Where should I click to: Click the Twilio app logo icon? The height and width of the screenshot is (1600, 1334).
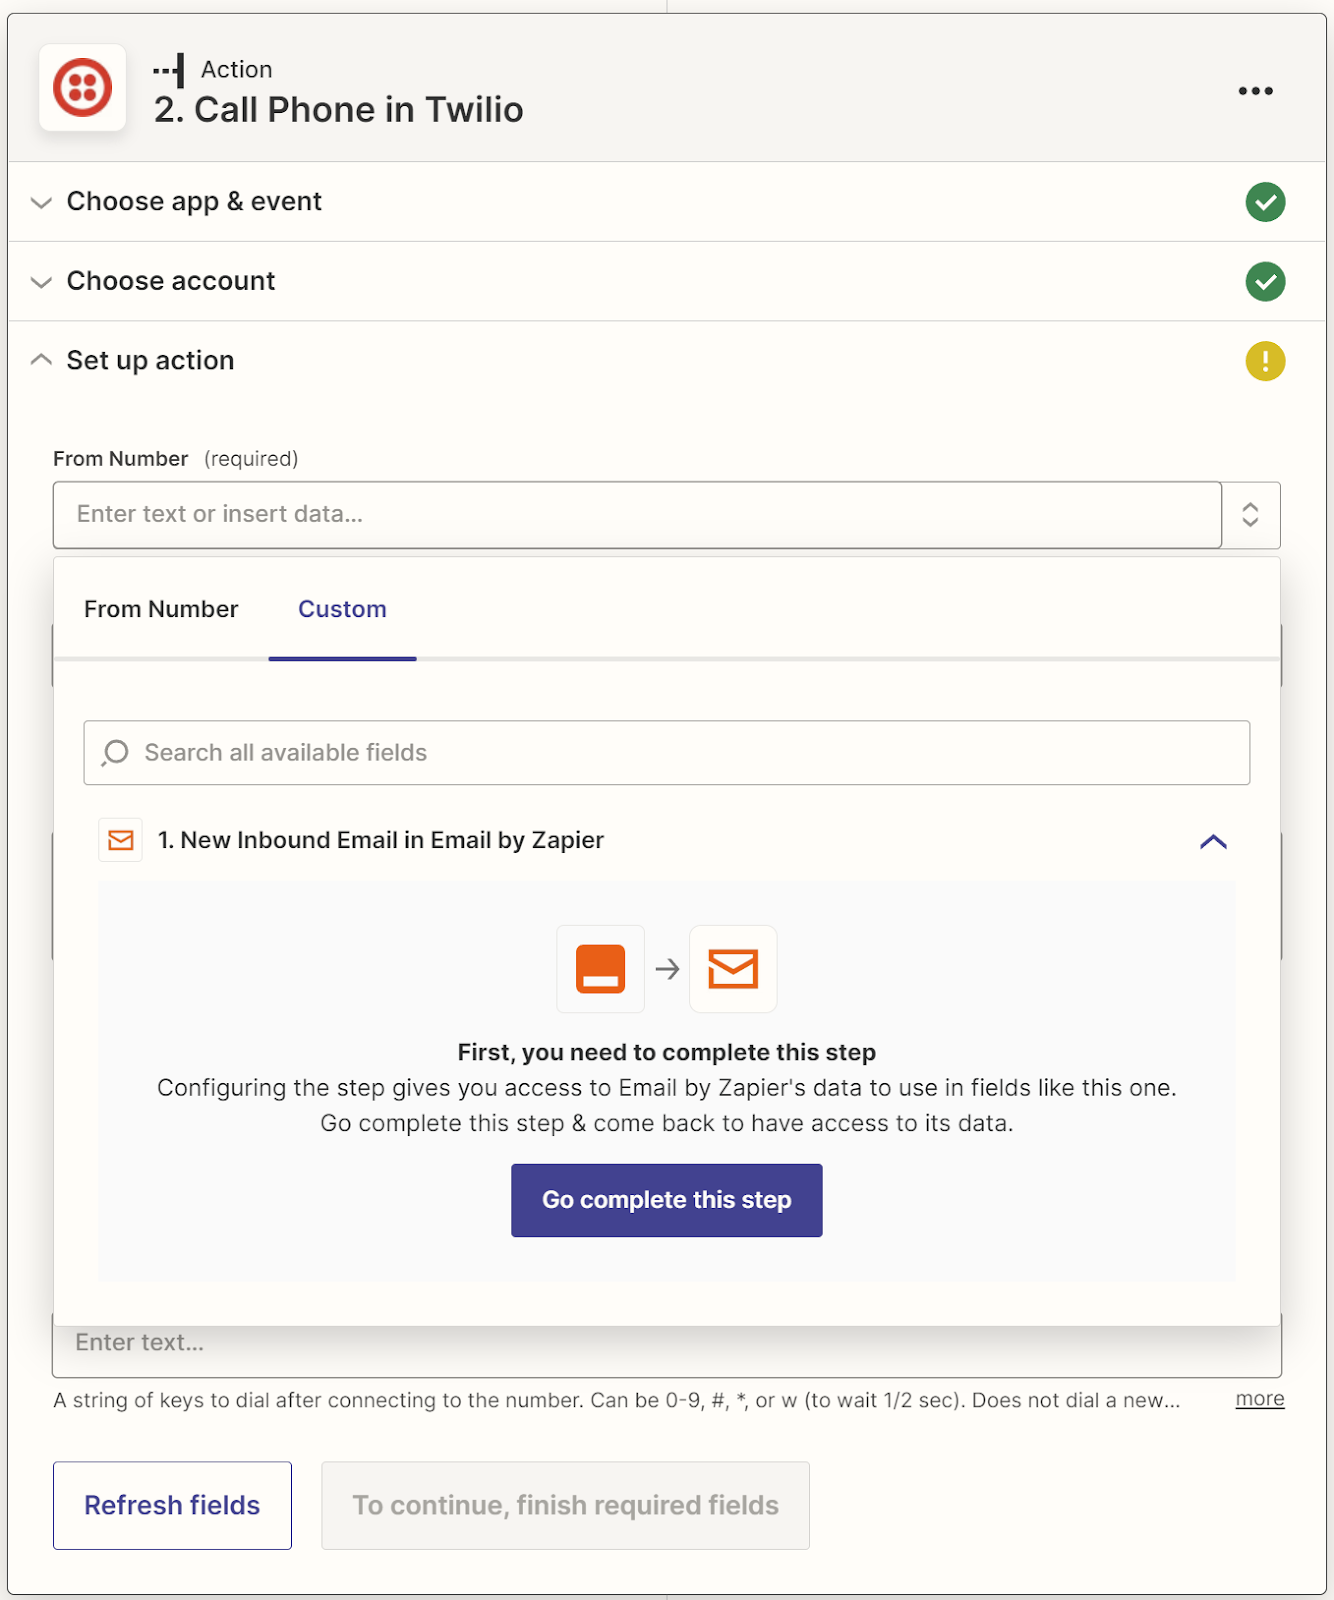coord(82,88)
